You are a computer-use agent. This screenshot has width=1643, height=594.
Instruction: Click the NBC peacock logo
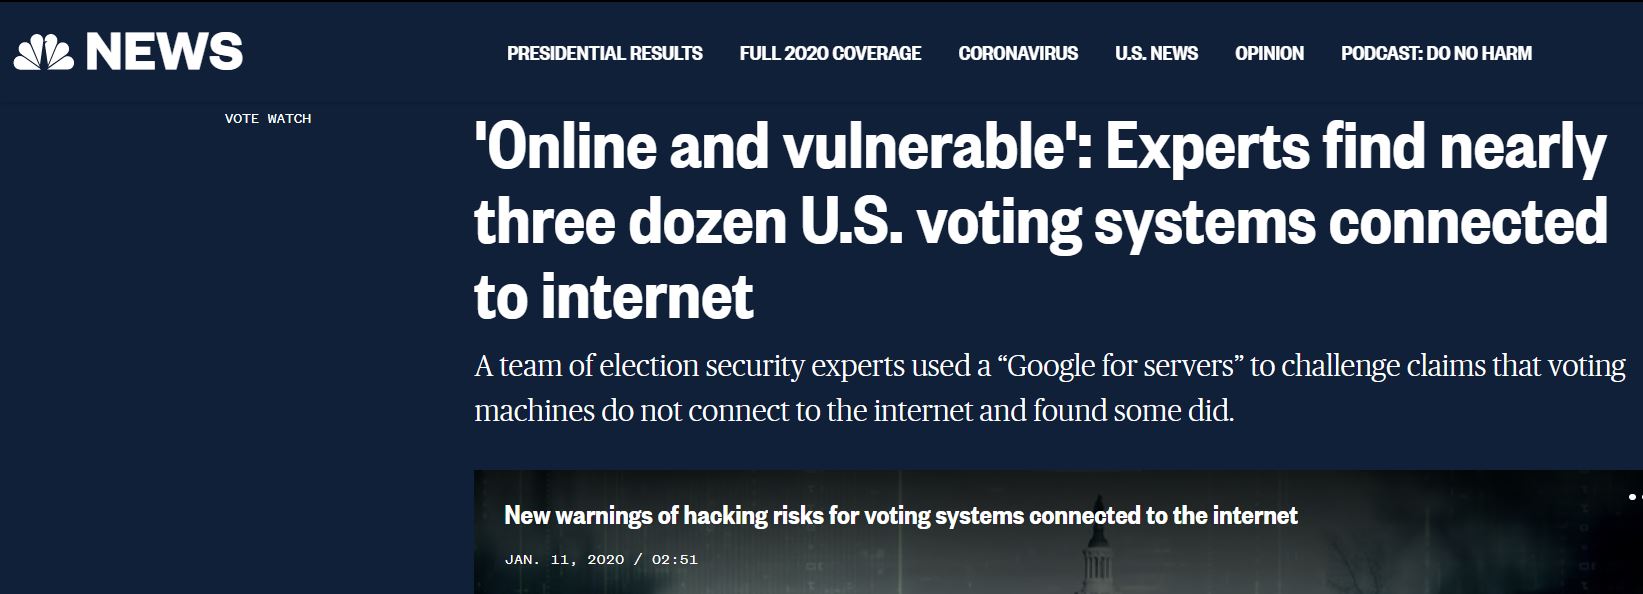click(x=43, y=52)
